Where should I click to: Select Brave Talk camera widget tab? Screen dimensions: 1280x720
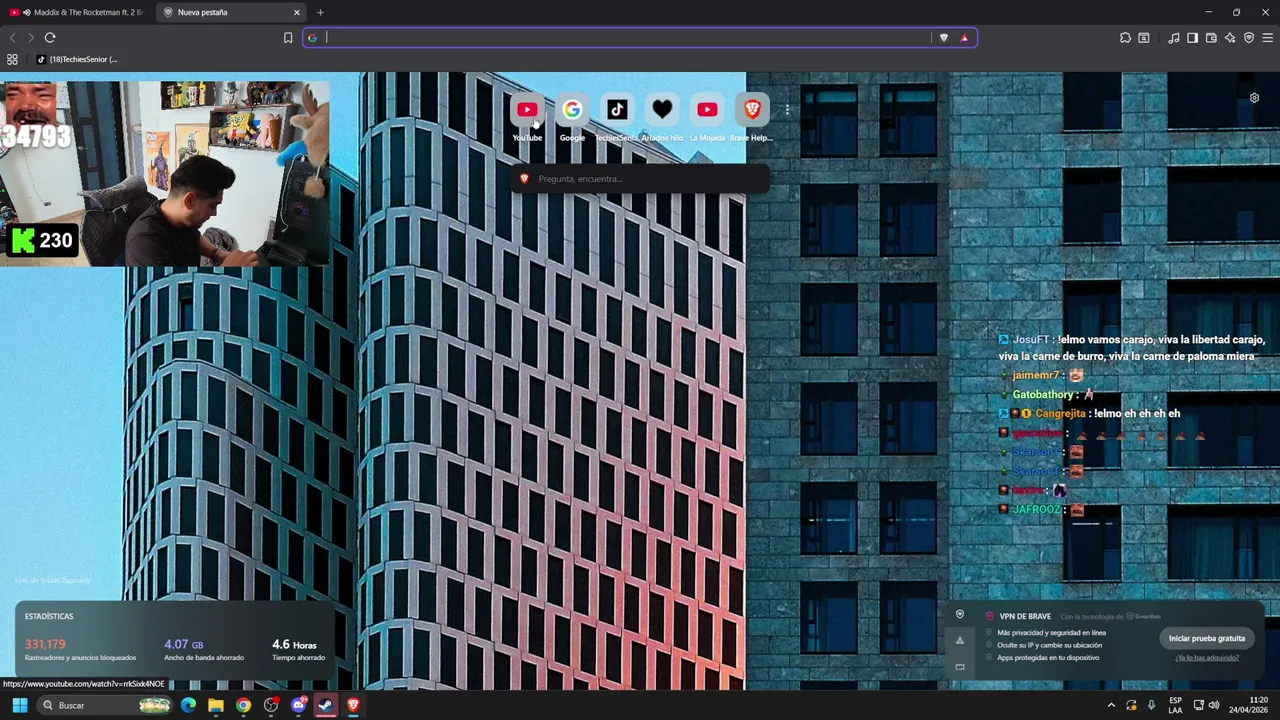click(x=960, y=667)
